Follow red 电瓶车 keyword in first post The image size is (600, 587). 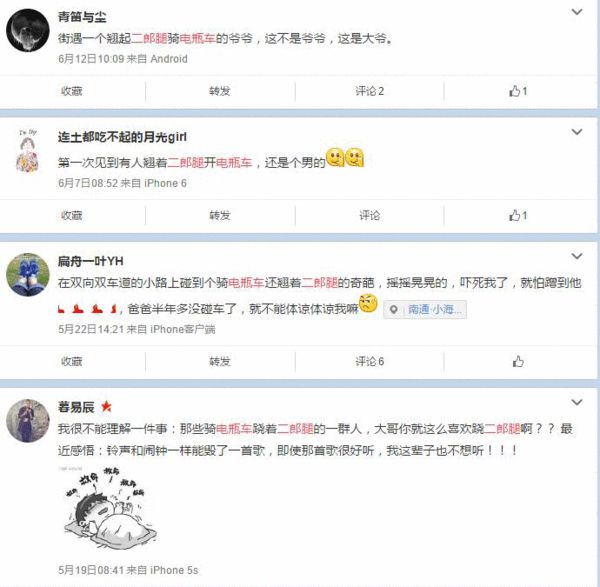coord(197,38)
